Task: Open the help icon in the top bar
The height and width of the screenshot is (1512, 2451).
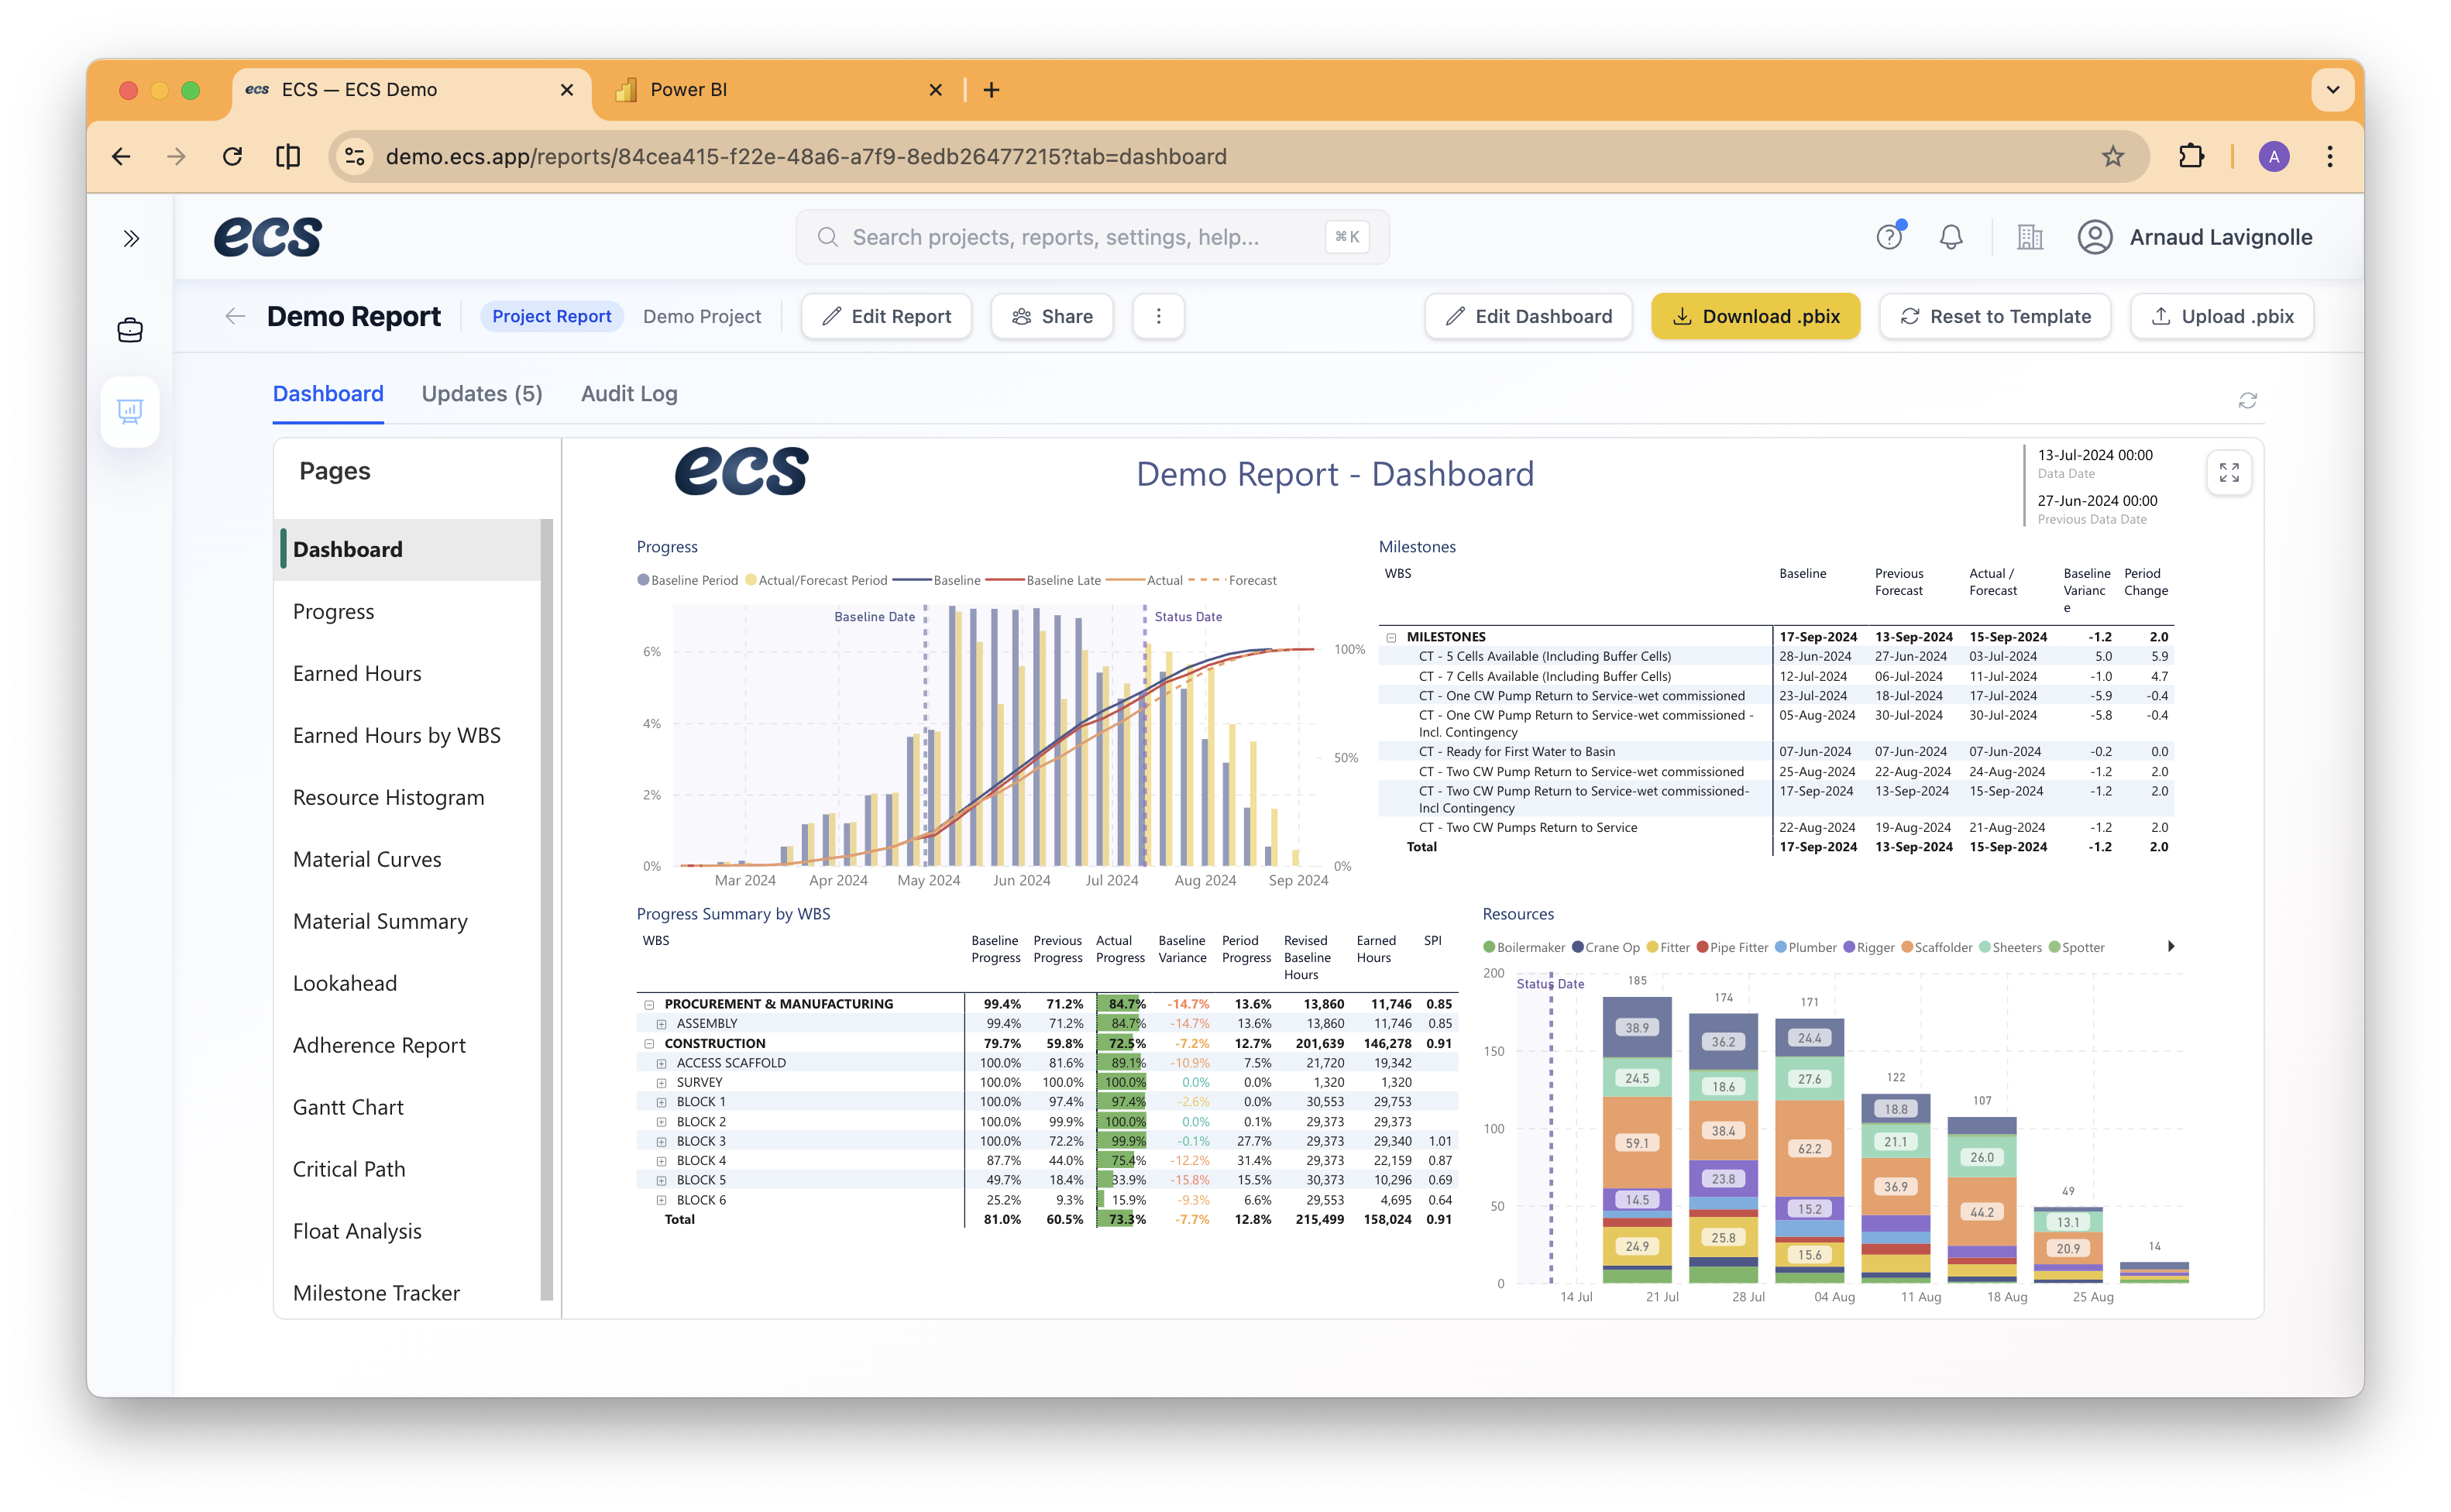Action: (x=1890, y=236)
